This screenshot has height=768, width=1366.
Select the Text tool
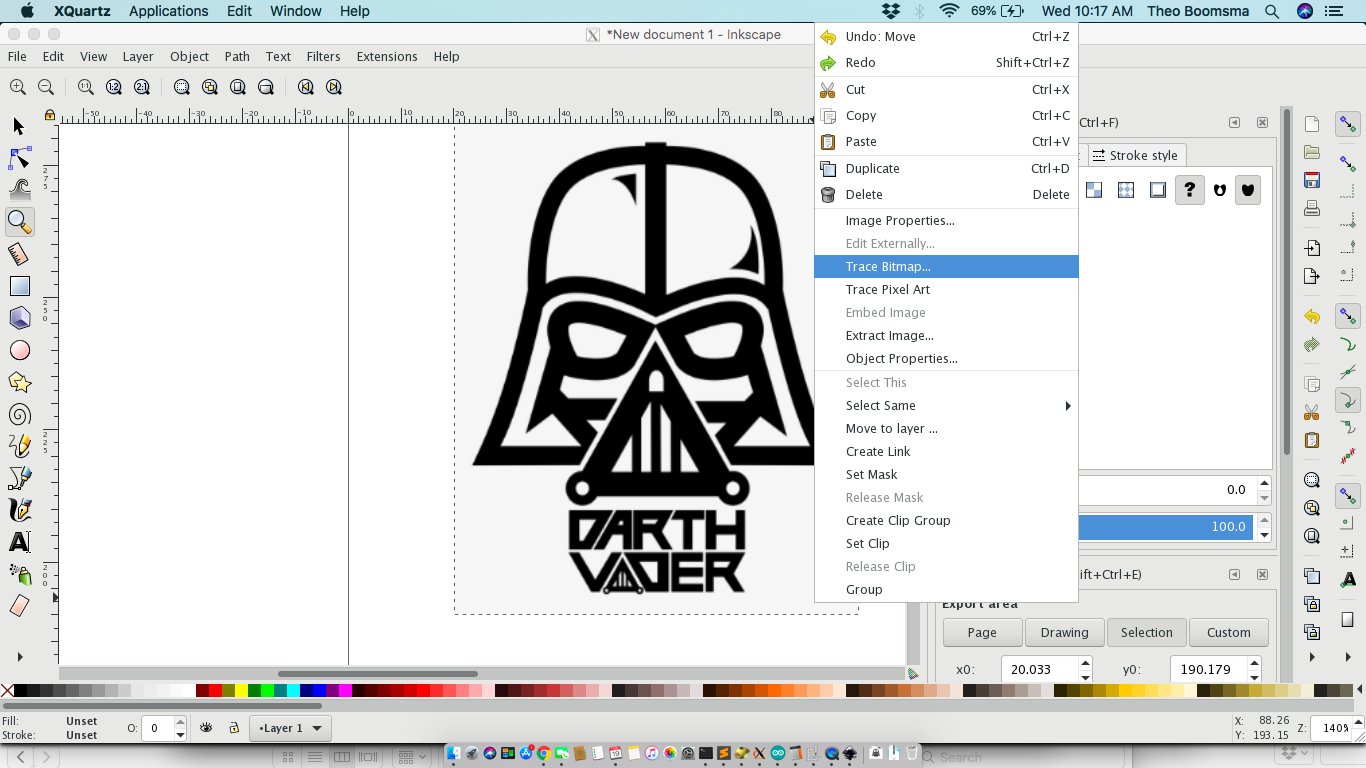tap(19, 543)
